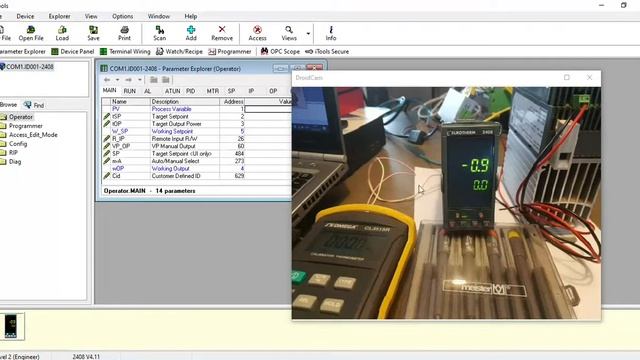This screenshot has width=640, height=360.
Task: Open the back history dropdown arrow
Action: click(x=118, y=80)
